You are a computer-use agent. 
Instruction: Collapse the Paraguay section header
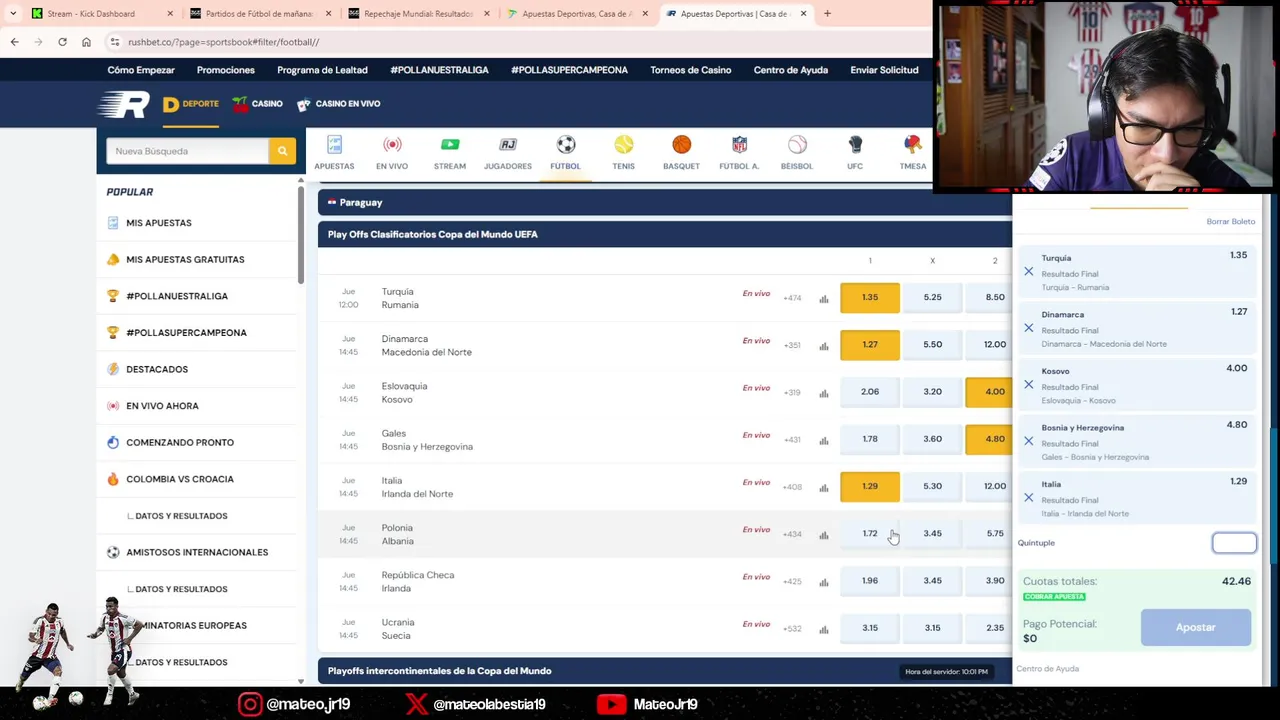point(665,202)
